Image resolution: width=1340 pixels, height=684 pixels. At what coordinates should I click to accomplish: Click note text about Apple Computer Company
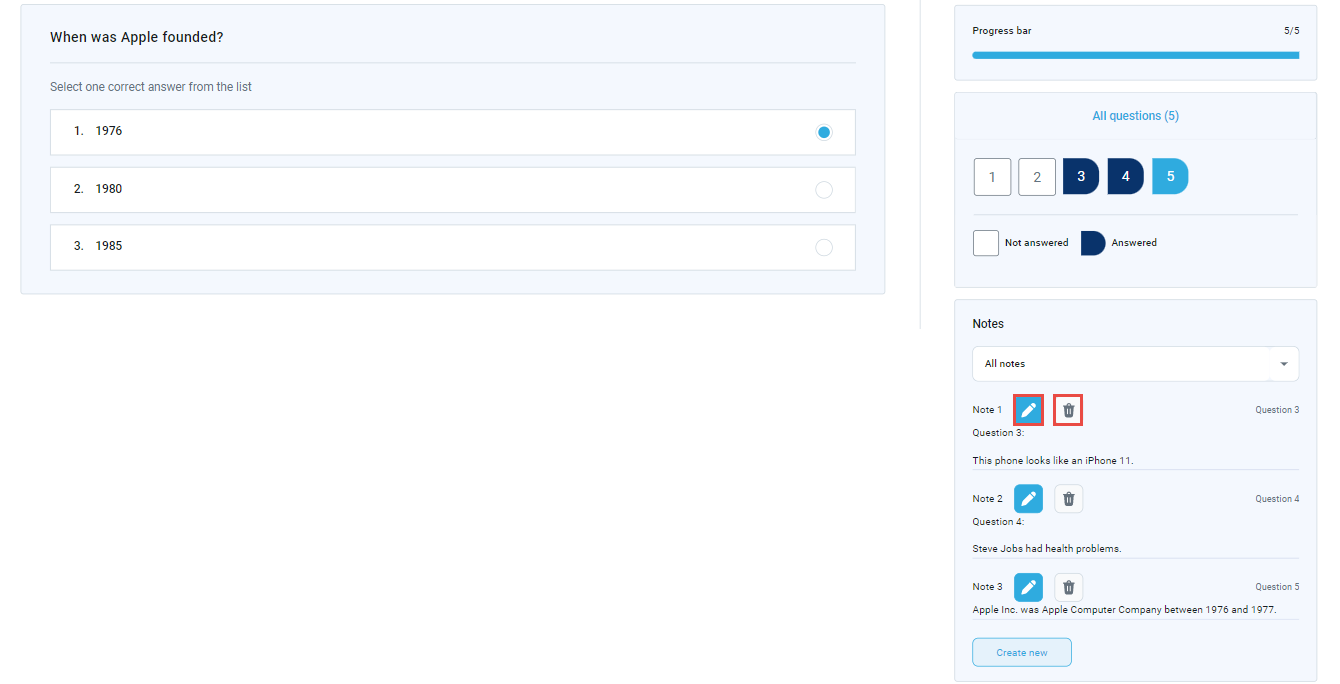(1124, 609)
